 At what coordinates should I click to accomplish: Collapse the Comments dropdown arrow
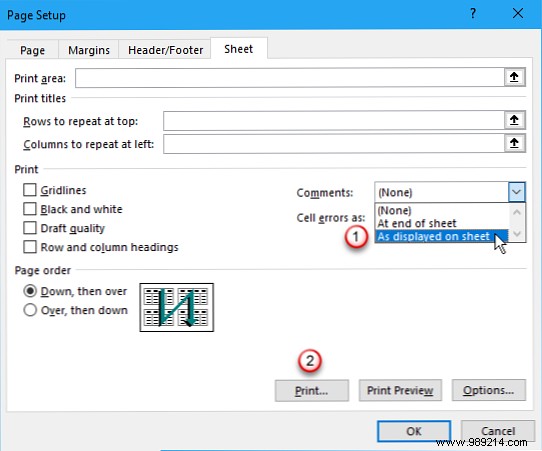(x=516, y=192)
